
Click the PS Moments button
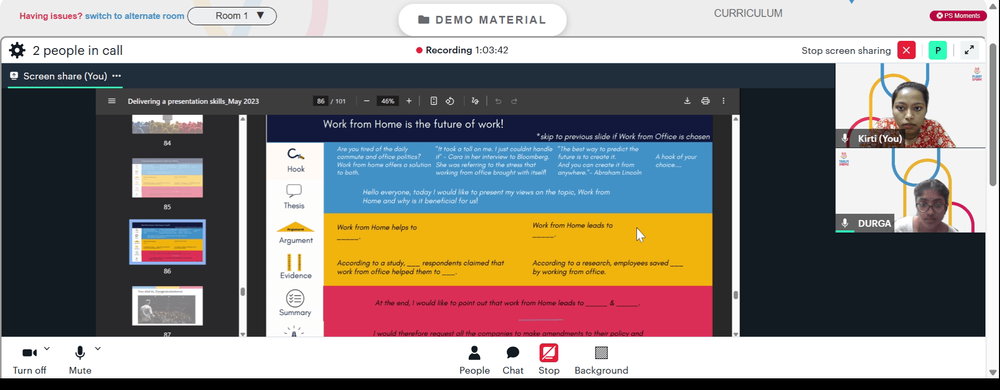click(x=958, y=16)
